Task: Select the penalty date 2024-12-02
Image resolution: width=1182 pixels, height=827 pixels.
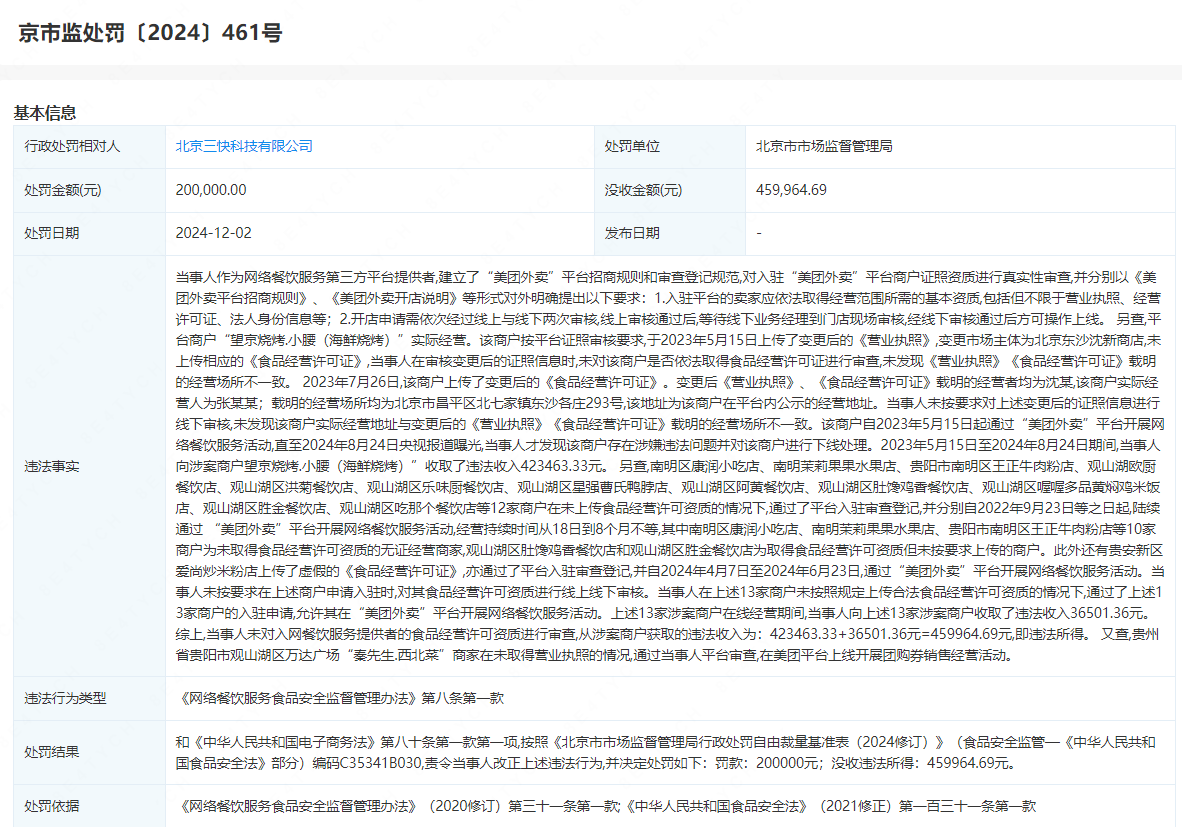Action: click(214, 233)
